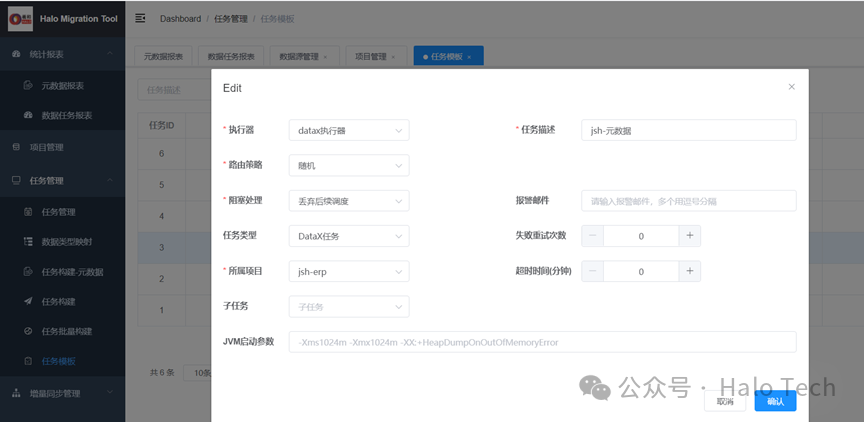Click the 任务描述 field containing jsh-元数据
Image resolution: width=864 pixels, height=422 pixels.
(x=689, y=131)
